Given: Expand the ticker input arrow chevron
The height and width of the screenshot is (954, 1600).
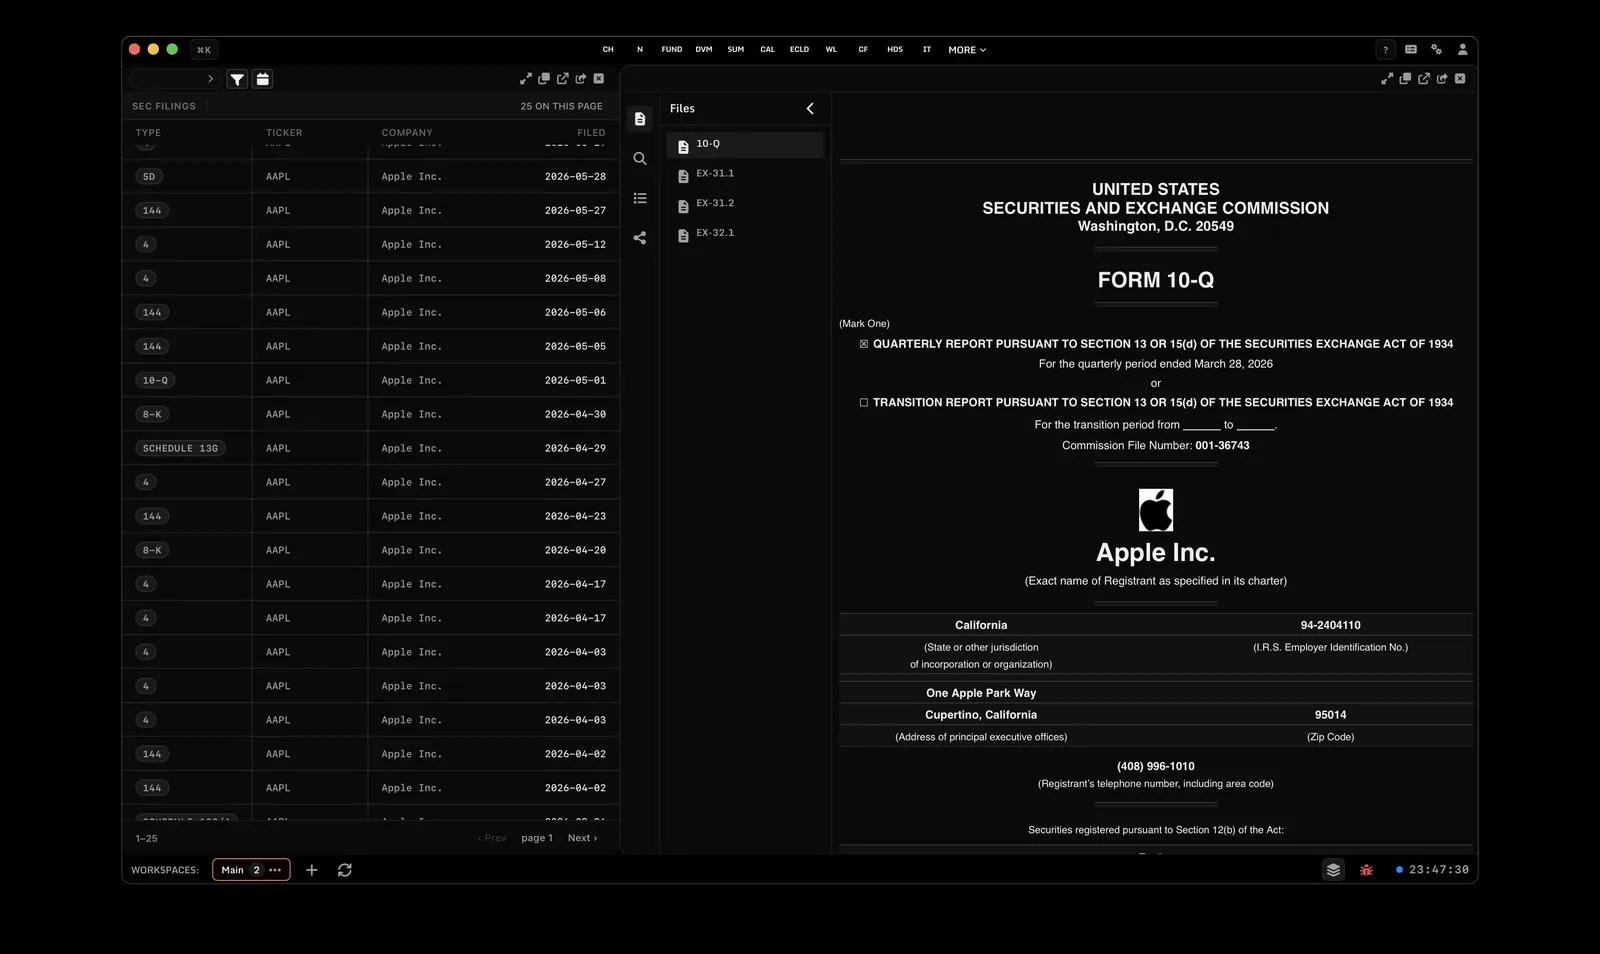Looking at the screenshot, I should [210, 79].
